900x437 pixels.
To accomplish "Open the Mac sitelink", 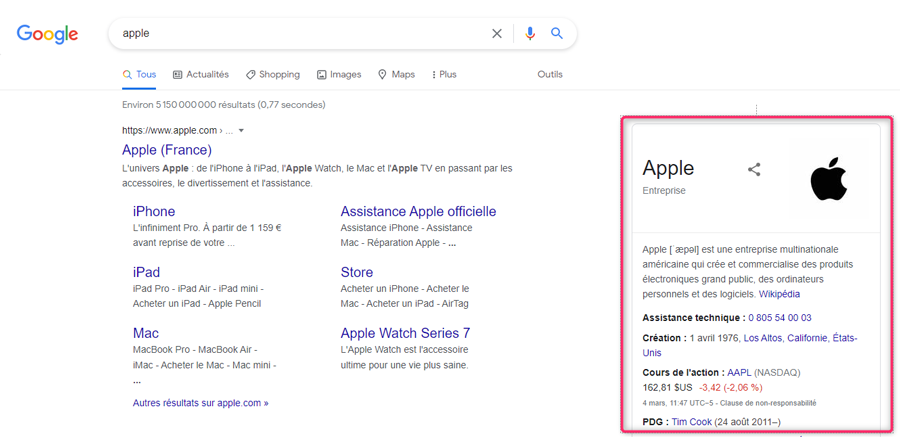I will tap(146, 333).
